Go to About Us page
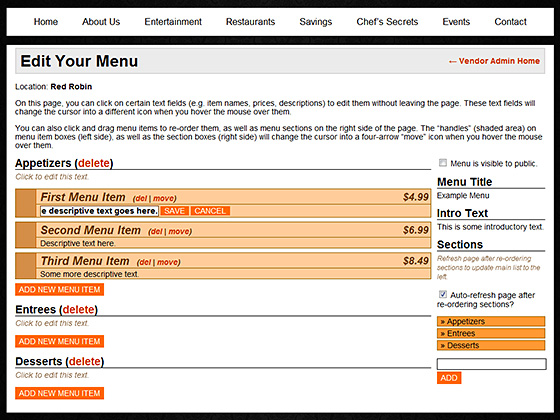Image resolution: width=560 pixels, height=420 pixels. pos(101,22)
